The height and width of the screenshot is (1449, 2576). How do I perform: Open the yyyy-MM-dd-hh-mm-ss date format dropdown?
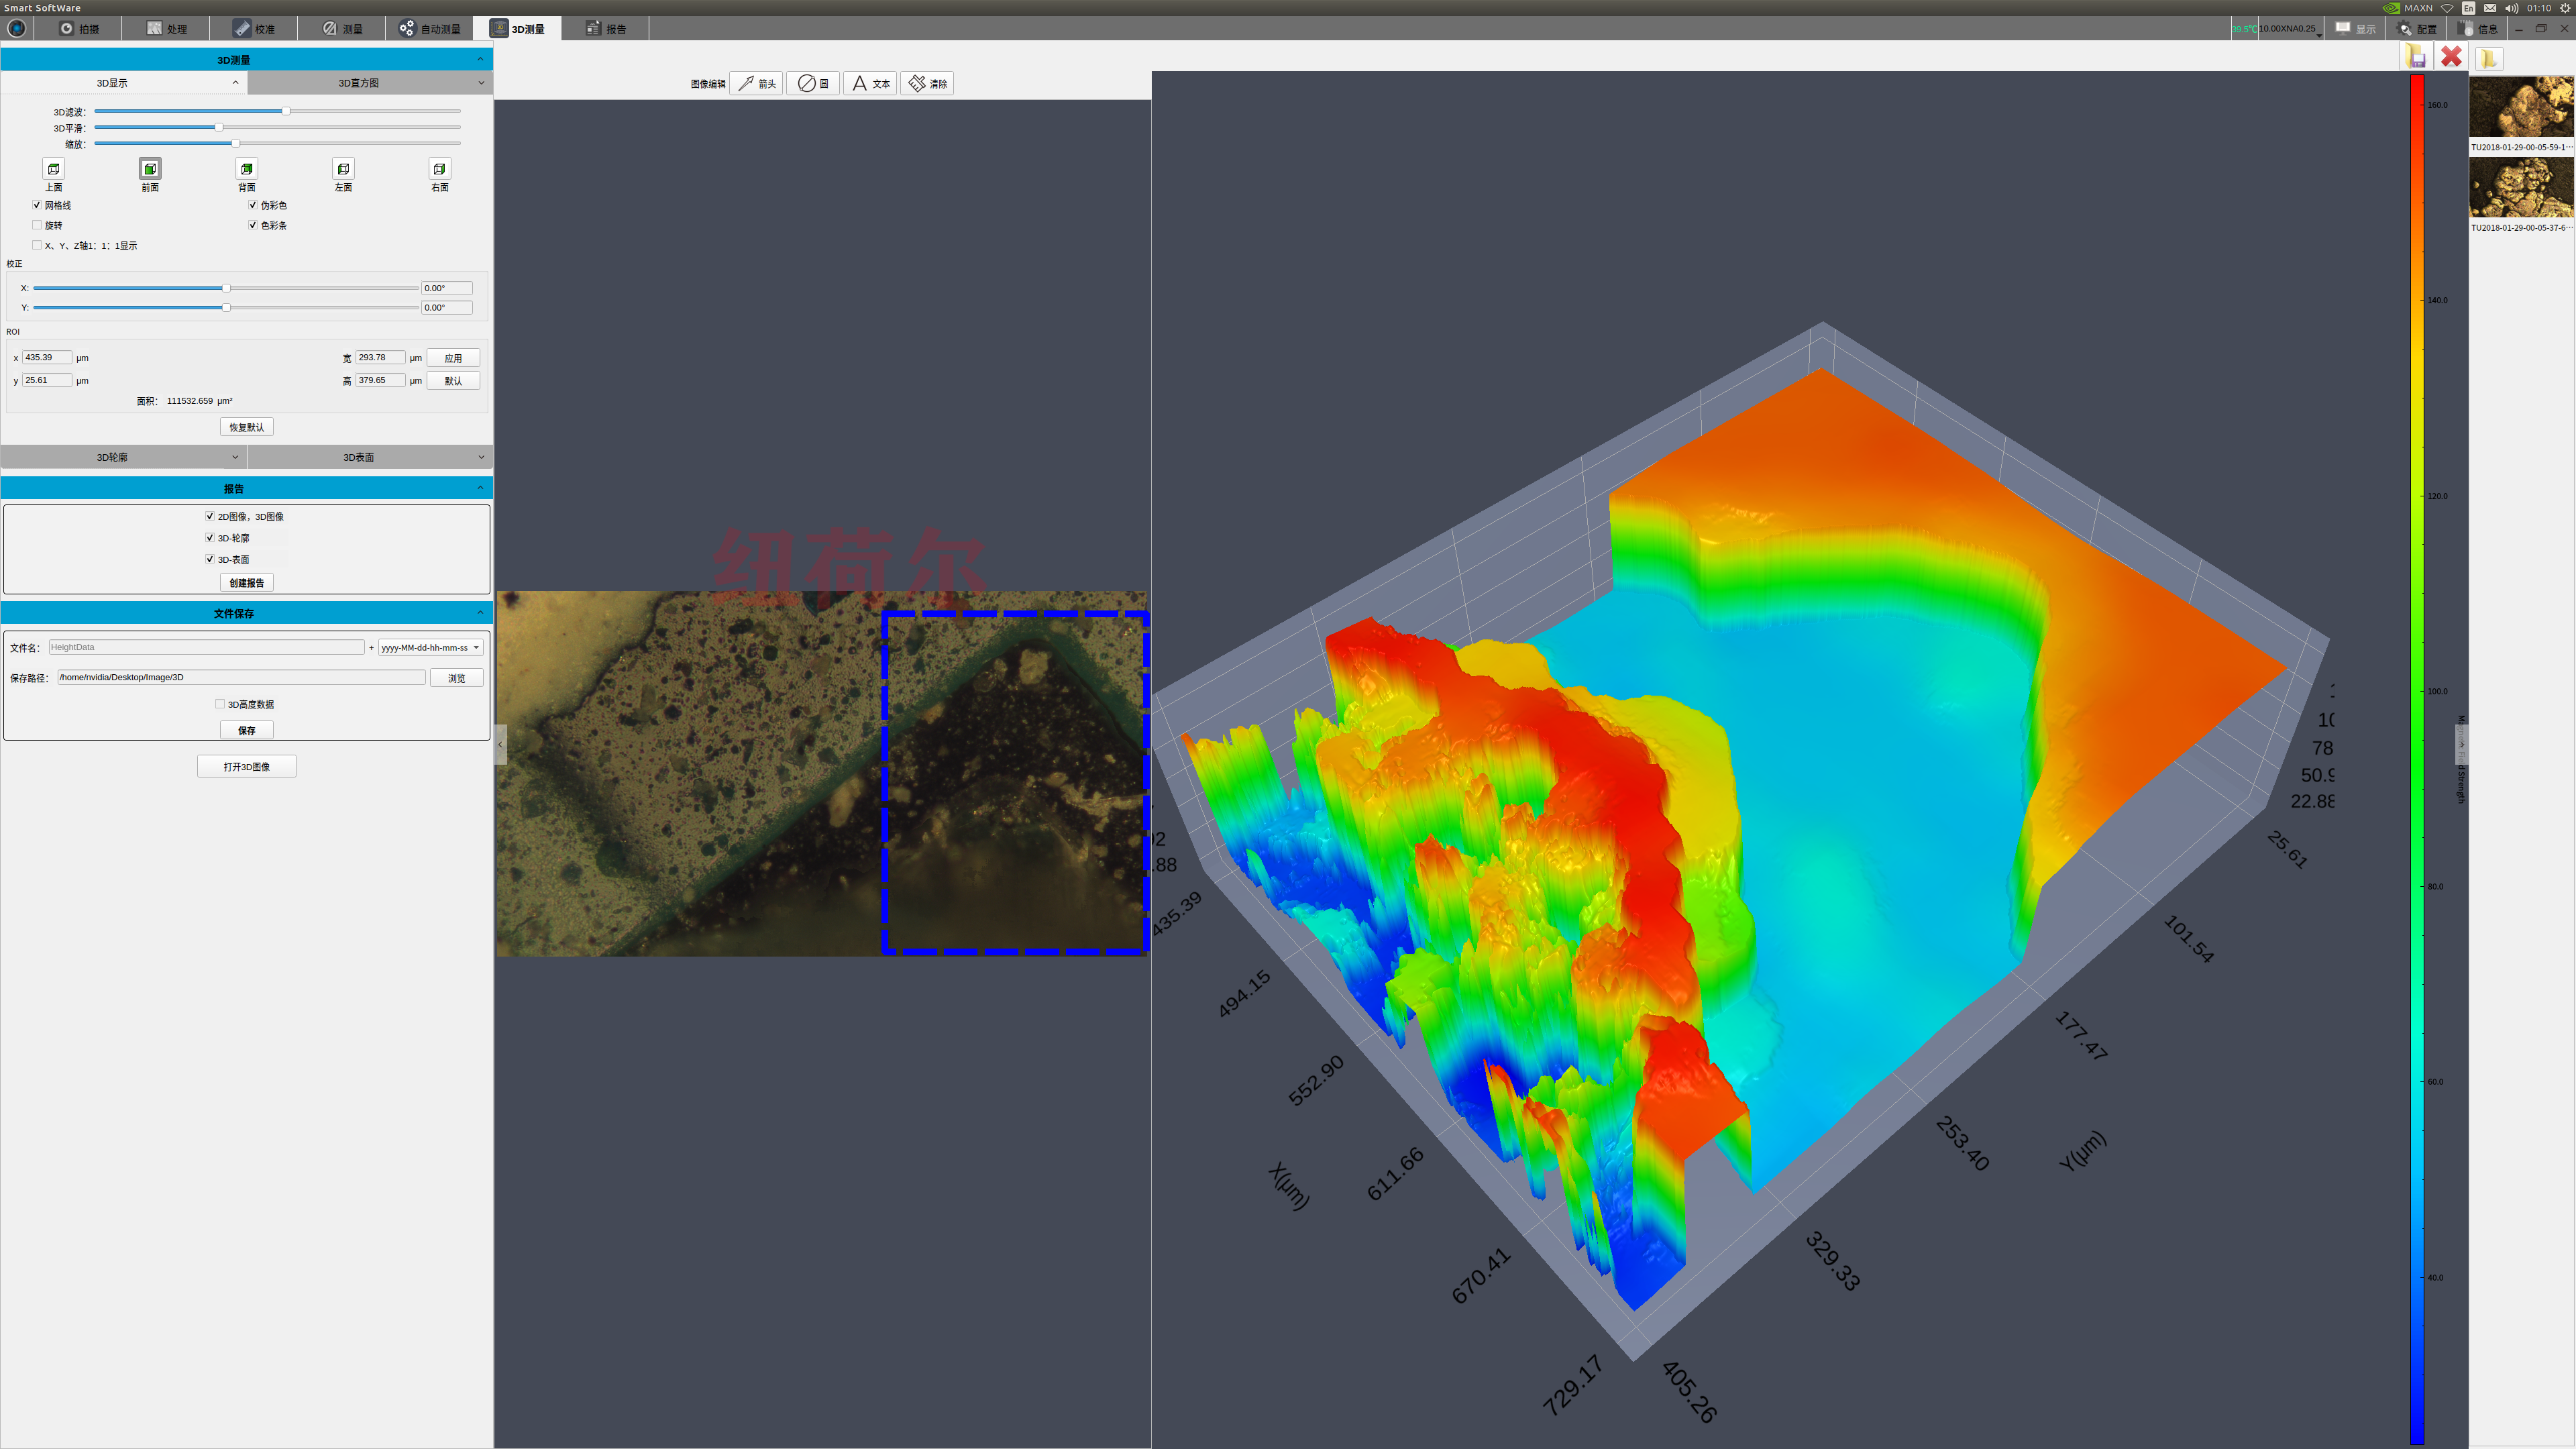[x=431, y=647]
